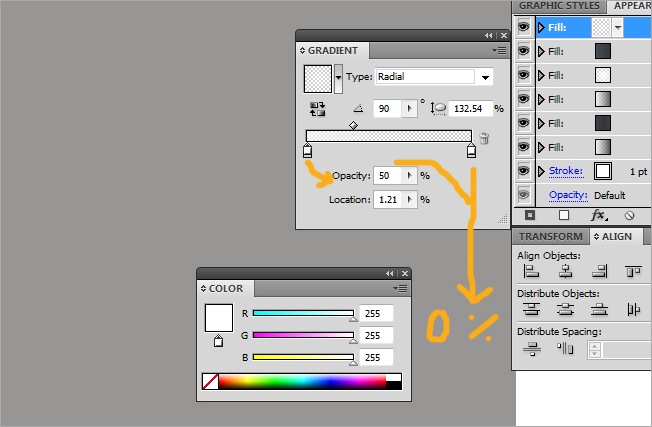
Task: Click the aspect ratio field showing 132.54
Action: point(470,109)
